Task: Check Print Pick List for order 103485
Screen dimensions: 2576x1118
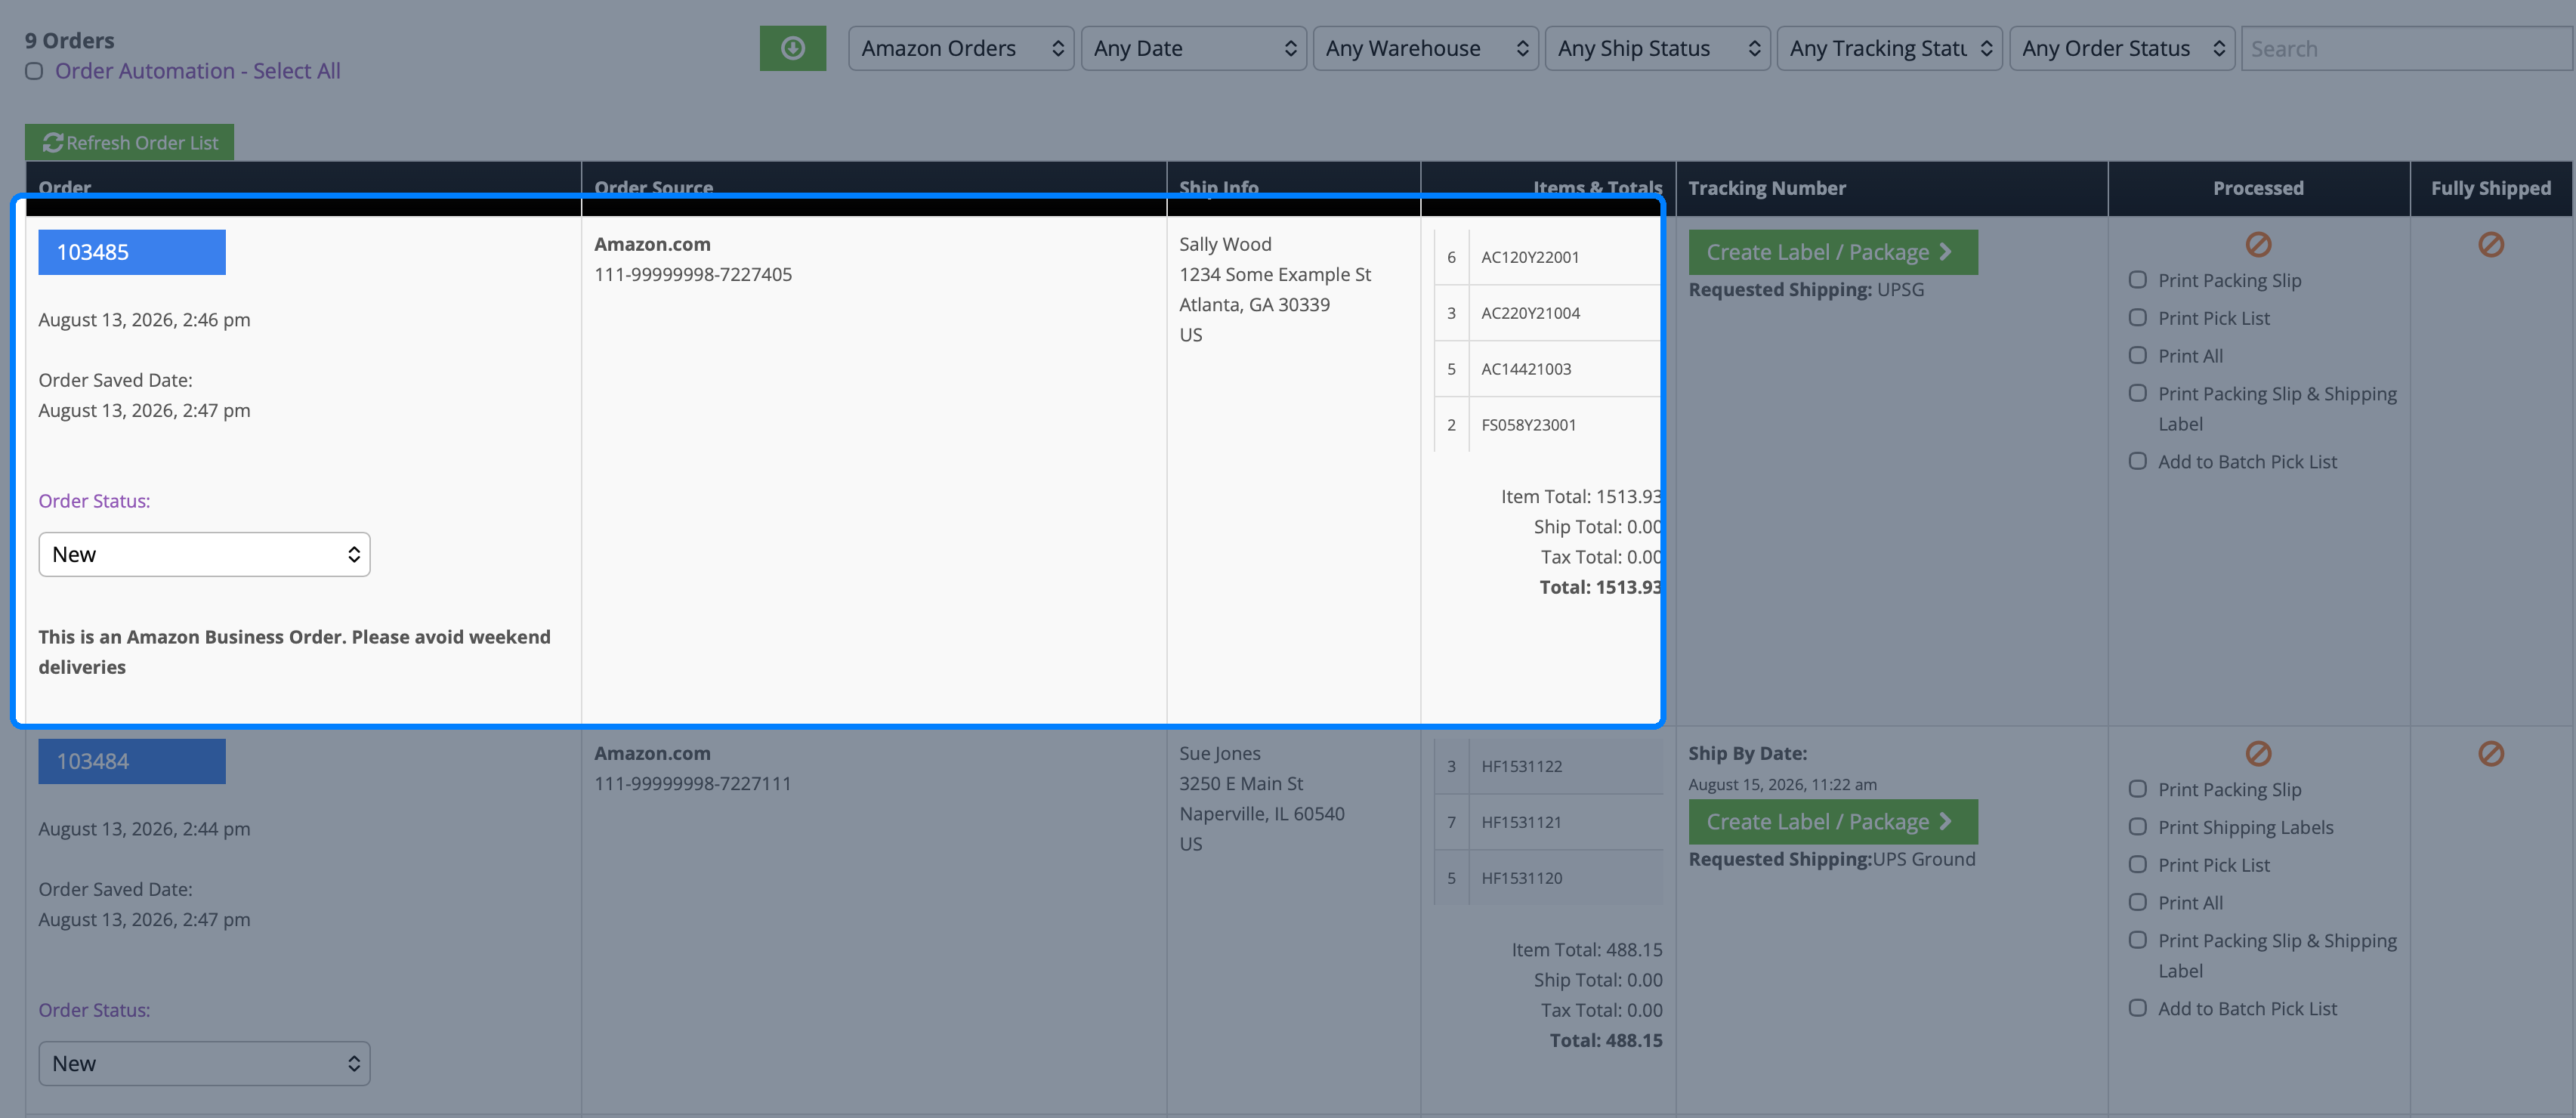Action: pos(2137,318)
